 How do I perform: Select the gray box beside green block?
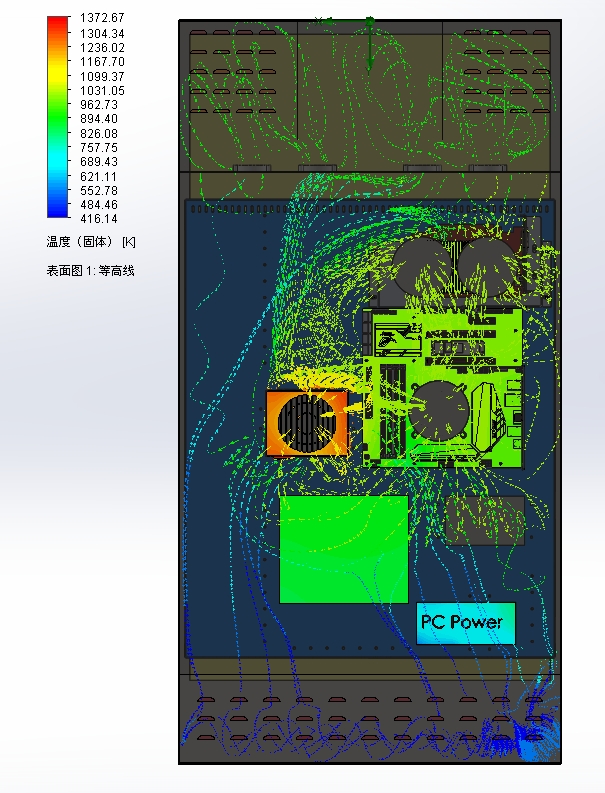point(484,520)
